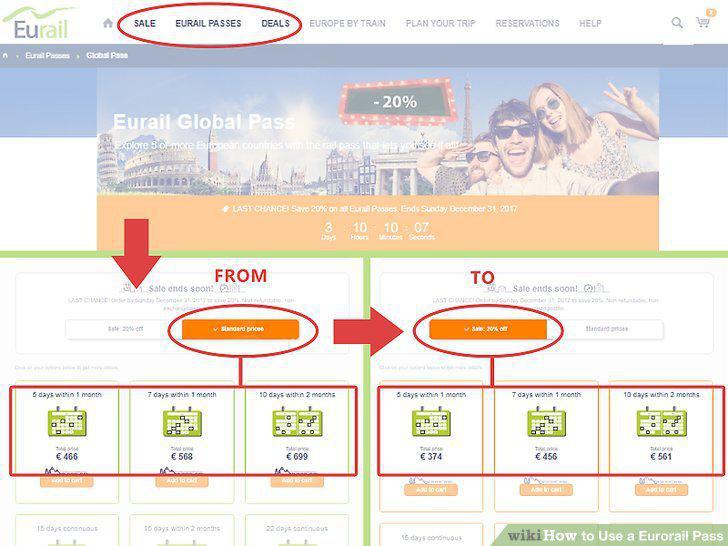
Task: Select the price € 699
Action: tap(297, 457)
